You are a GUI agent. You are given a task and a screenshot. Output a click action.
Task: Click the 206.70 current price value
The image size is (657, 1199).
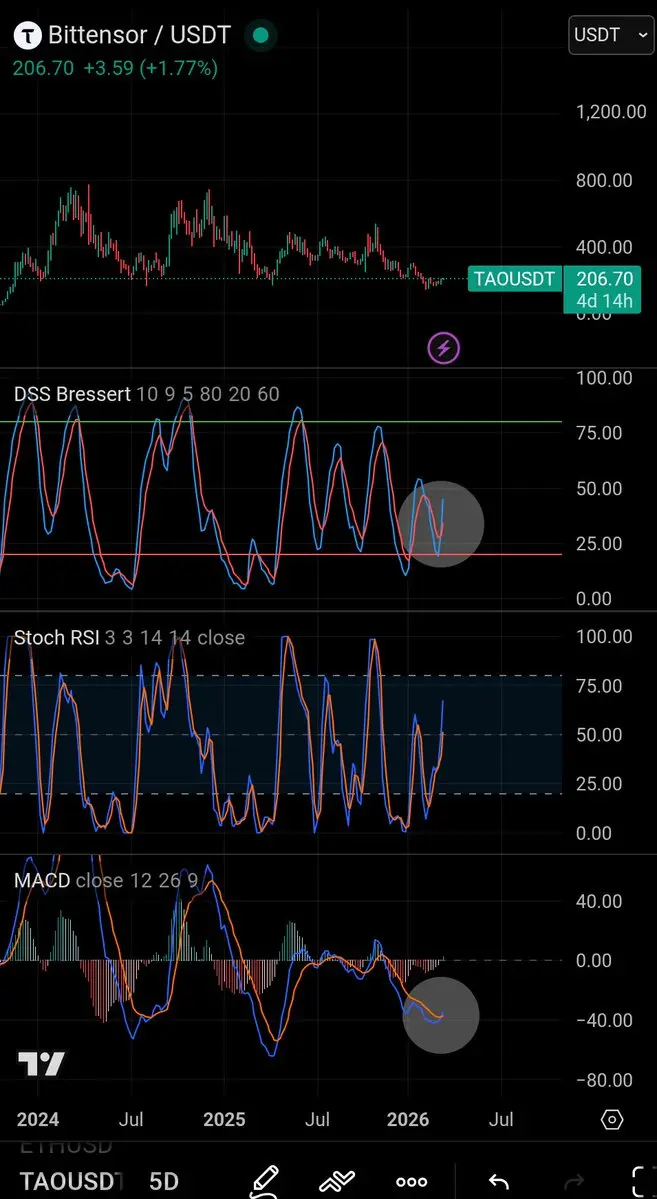[44, 68]
